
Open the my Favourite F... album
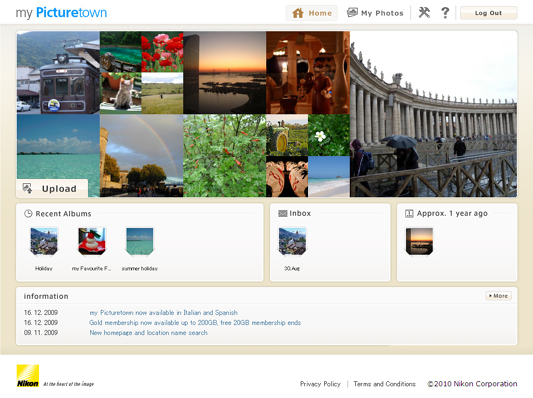[92, 241]
